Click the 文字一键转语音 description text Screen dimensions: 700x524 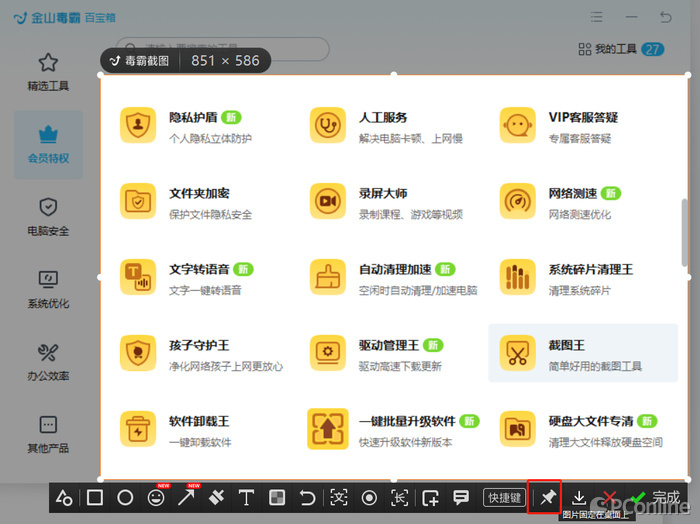[205, 290]
